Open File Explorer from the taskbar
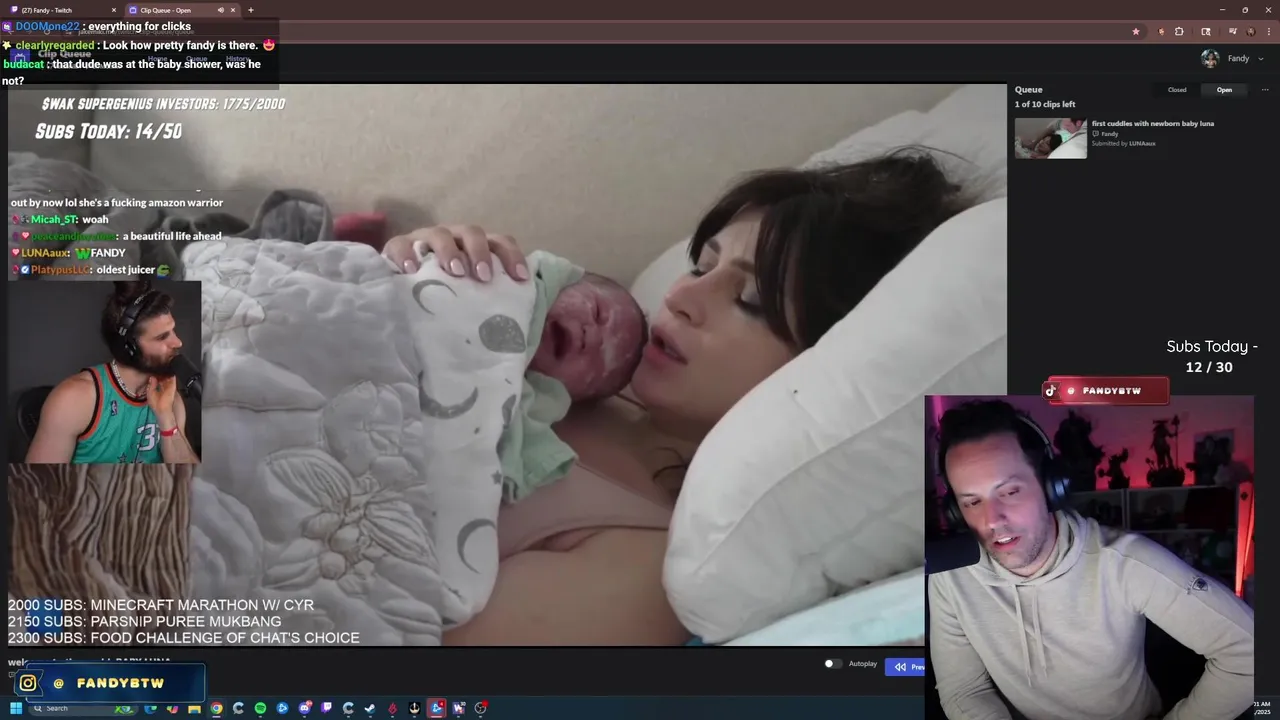 tap(194, 708)
